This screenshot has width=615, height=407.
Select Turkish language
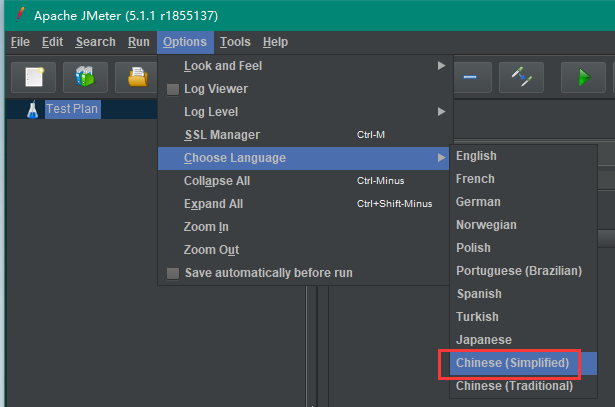click(523, 317)
